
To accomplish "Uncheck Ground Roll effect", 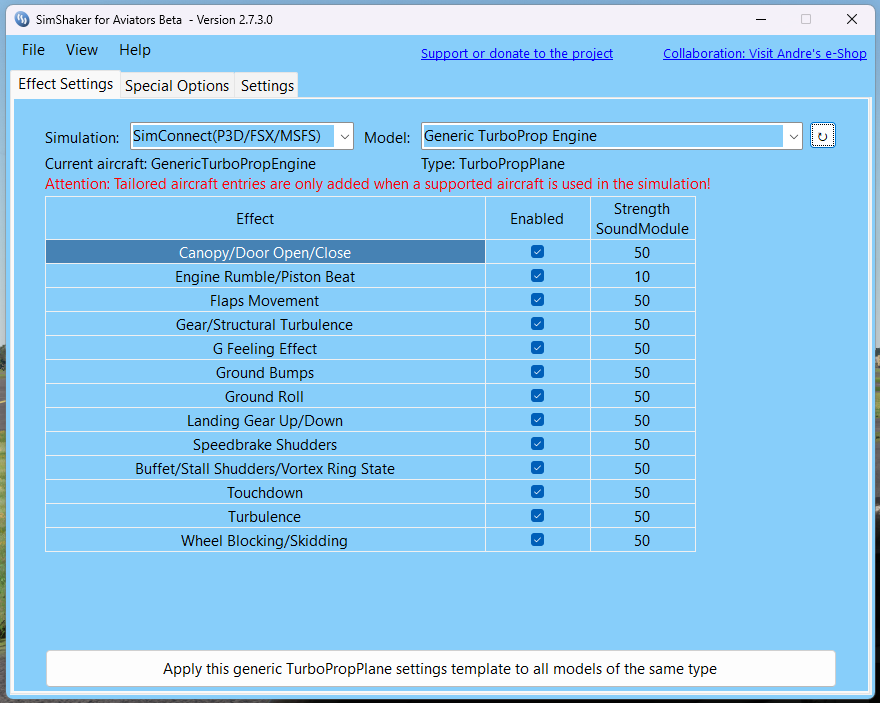I will point(537,396).
